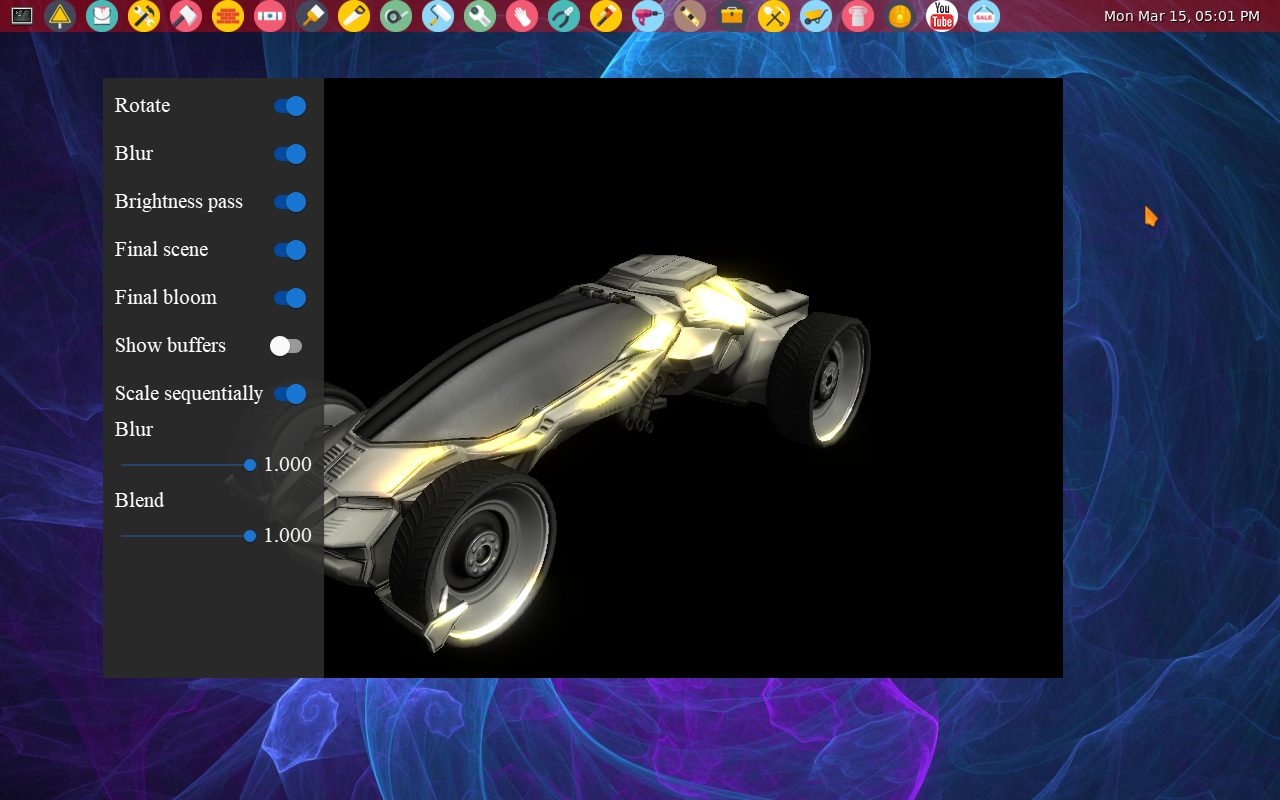
Task: Click the warning road sign icon
Action: click(60, 16)
